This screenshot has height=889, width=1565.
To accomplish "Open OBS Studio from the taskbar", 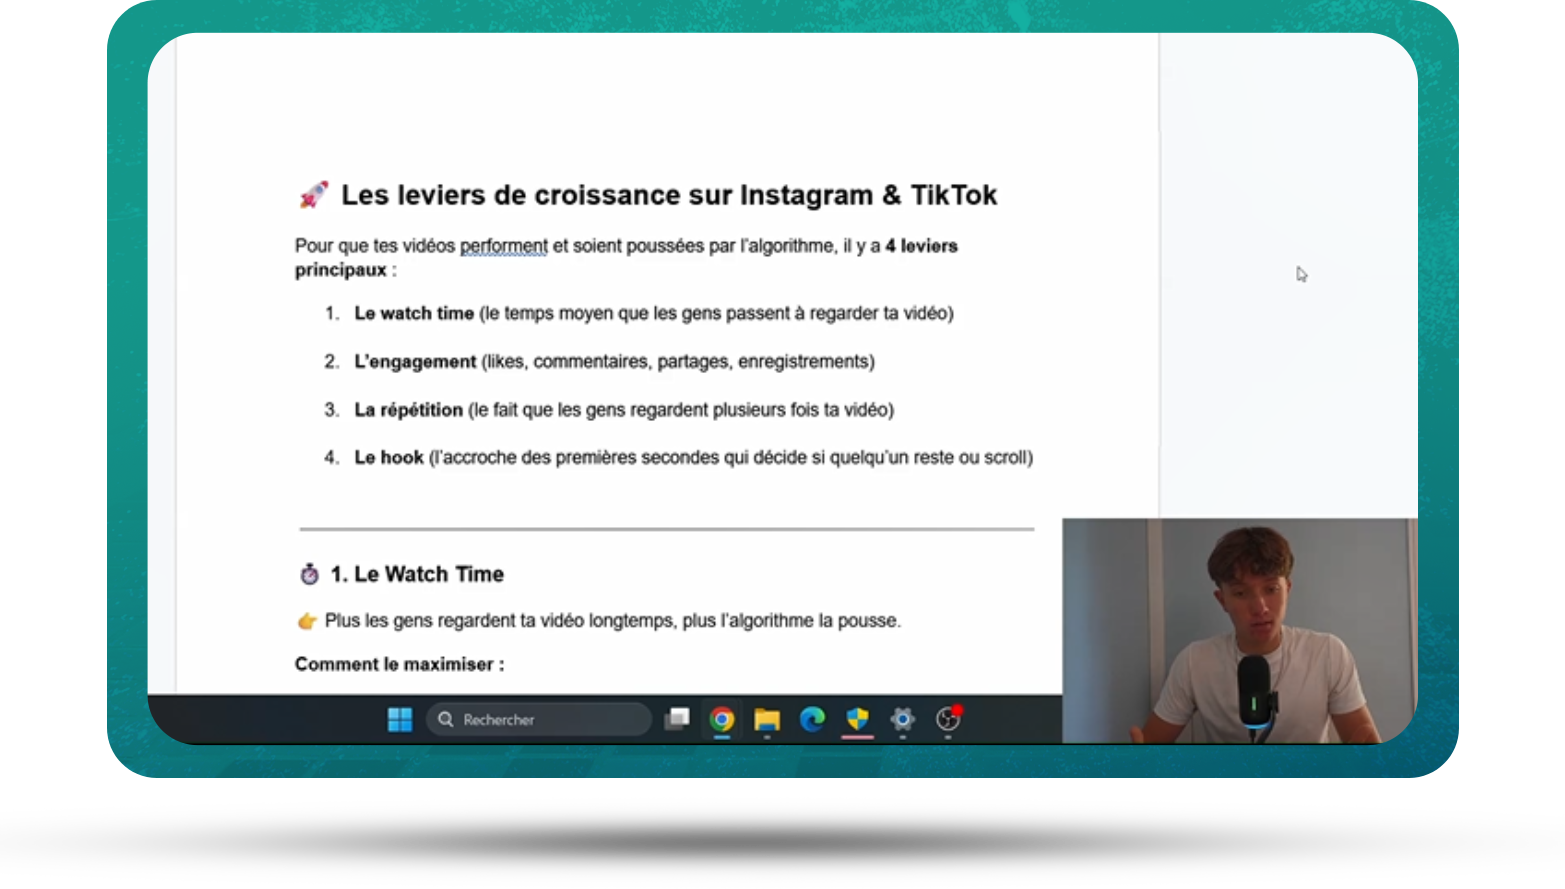I will coord(948,719).
